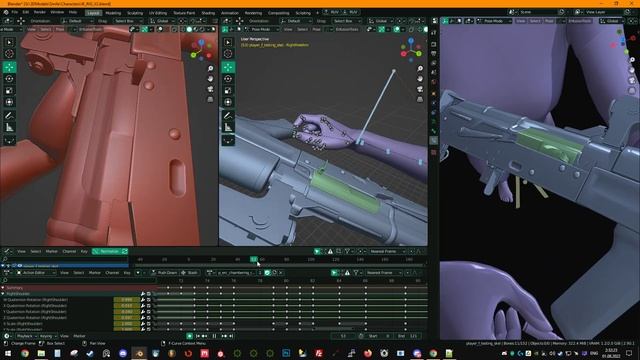Toggle fake user shield for action

pyautogui.click(x=267, y=273)
